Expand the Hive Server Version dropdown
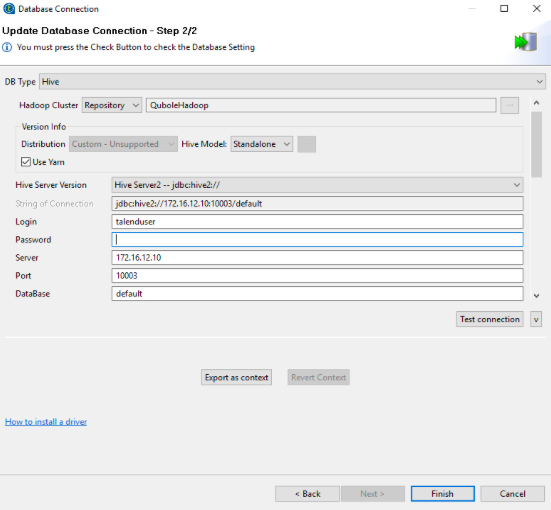 click(x=317, y=185)
